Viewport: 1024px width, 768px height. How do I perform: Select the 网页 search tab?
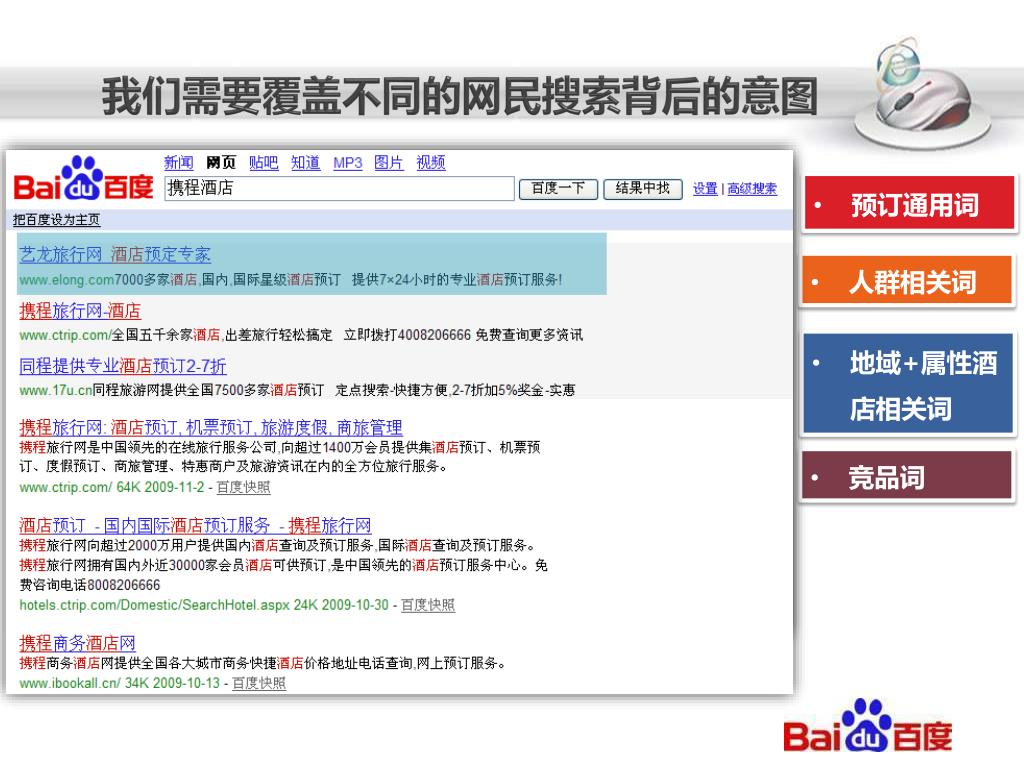click(221, 163)
